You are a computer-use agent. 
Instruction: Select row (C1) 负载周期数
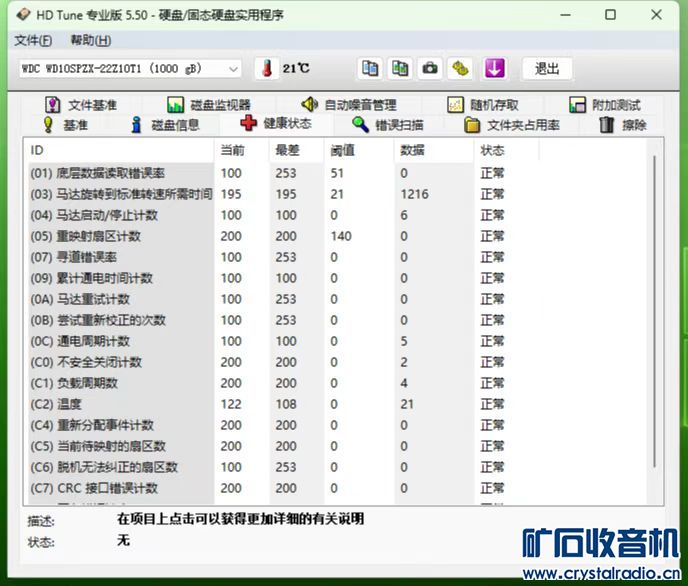pyautogui.click(x=338, y=383)
